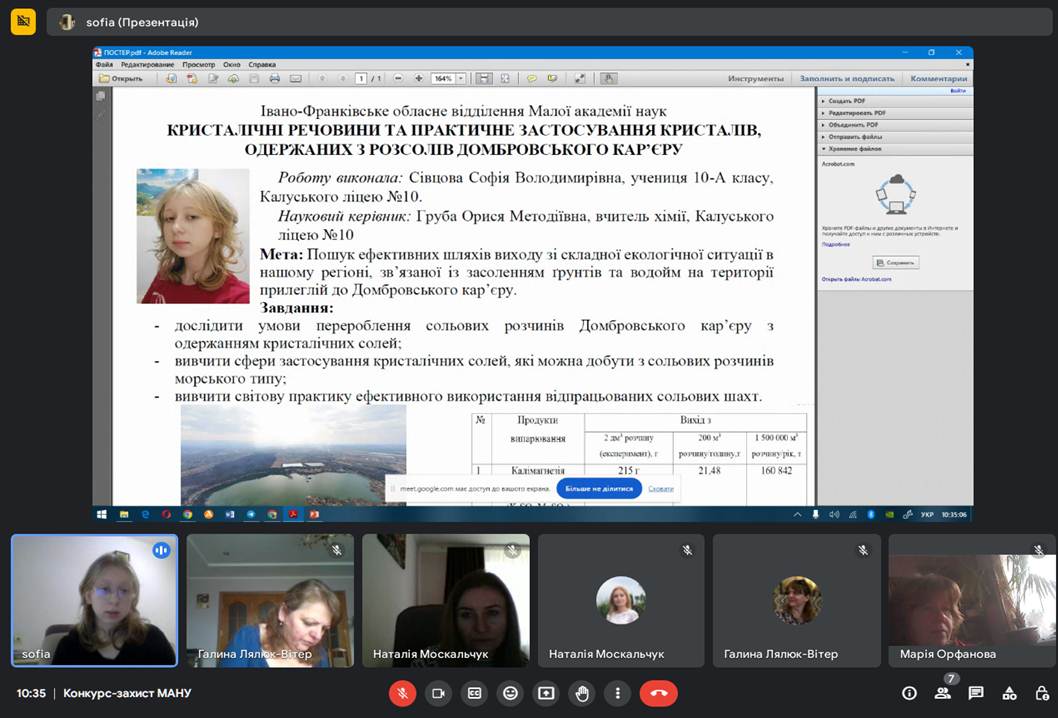The height and width of the screenshot is (718, 1058).
Task: Turn on the camera in Meet
Action: pyautogui.click(x=438, y=692)
